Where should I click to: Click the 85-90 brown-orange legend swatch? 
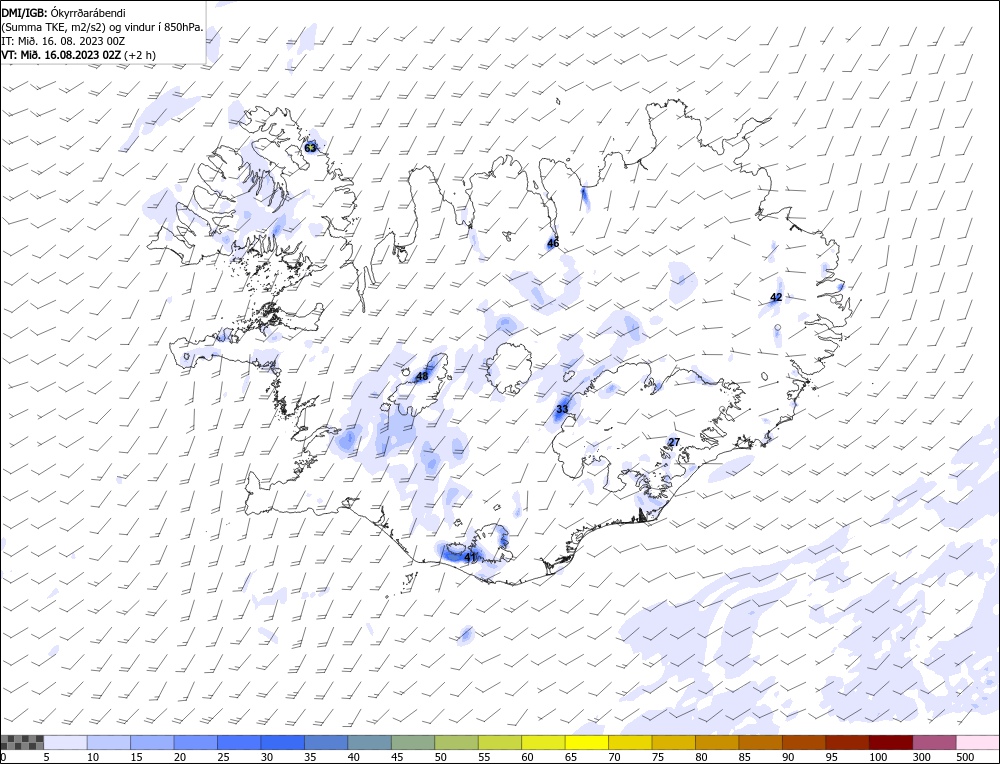760,742
